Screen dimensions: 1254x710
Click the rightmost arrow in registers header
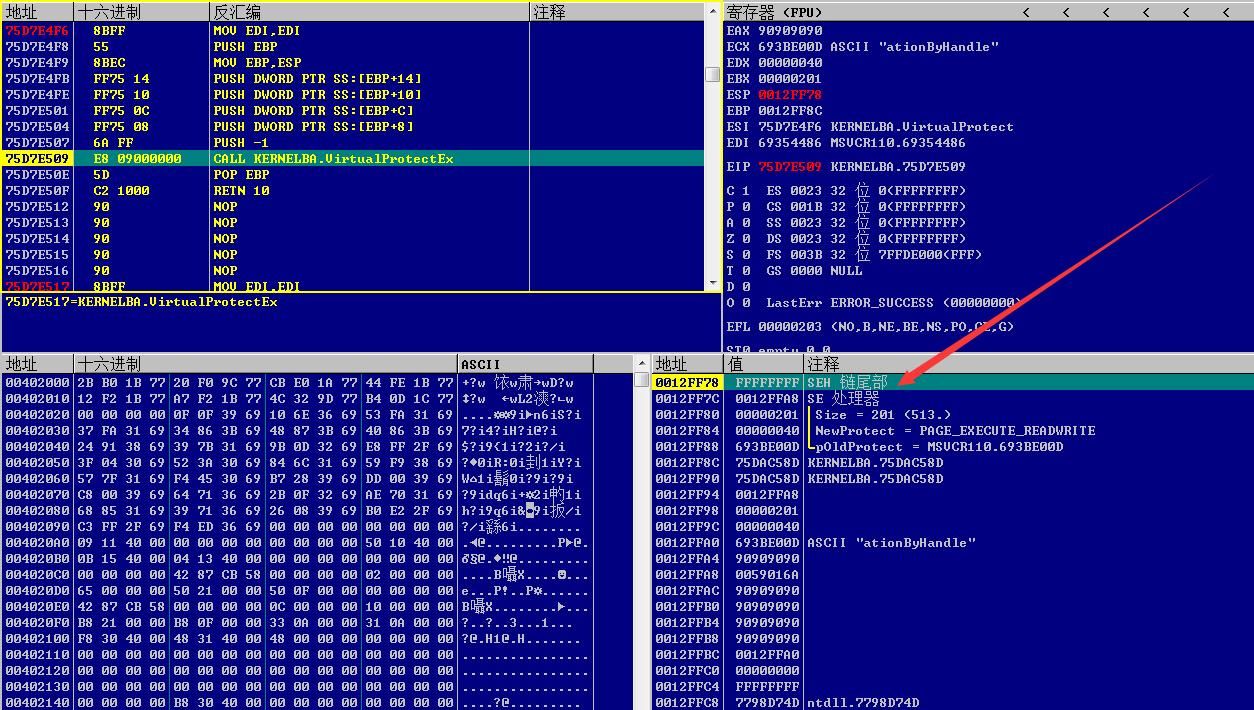click(1227, 12)
